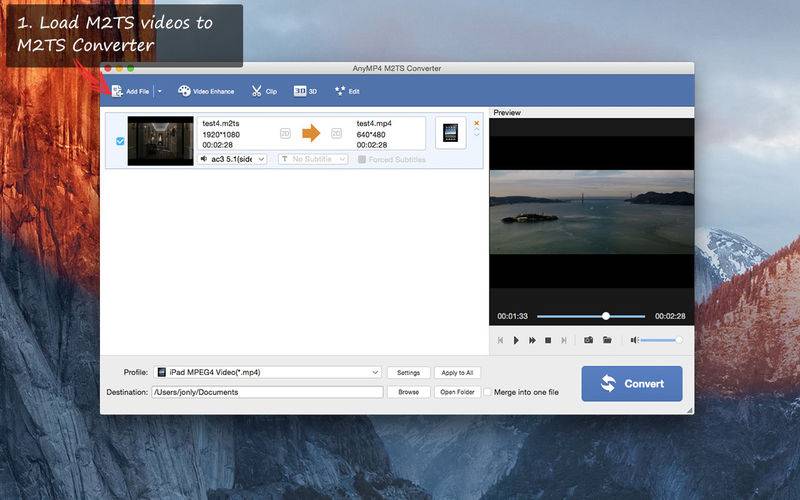Mute audio with the speaker icon
Viewport: 800px width, 500px height.
[x=634, y=340]
